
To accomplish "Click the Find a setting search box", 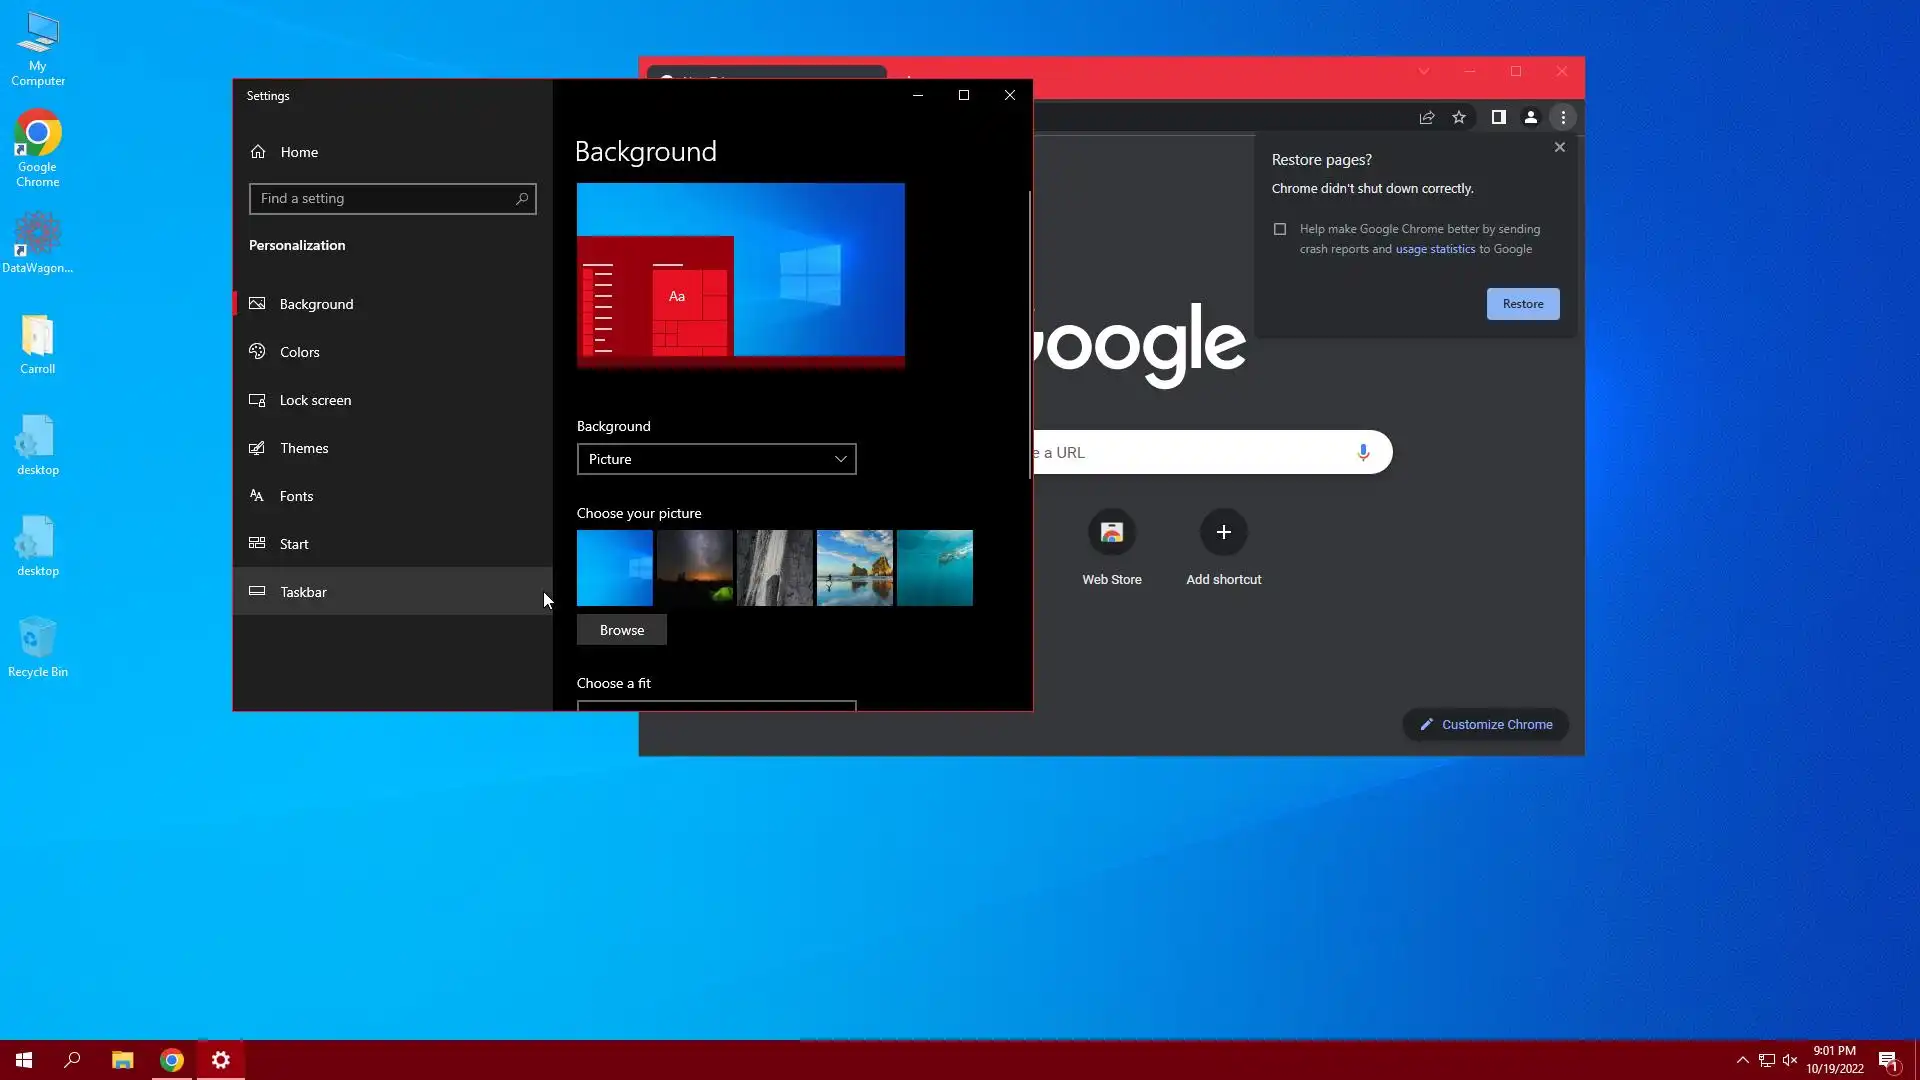I will [385, 199].
